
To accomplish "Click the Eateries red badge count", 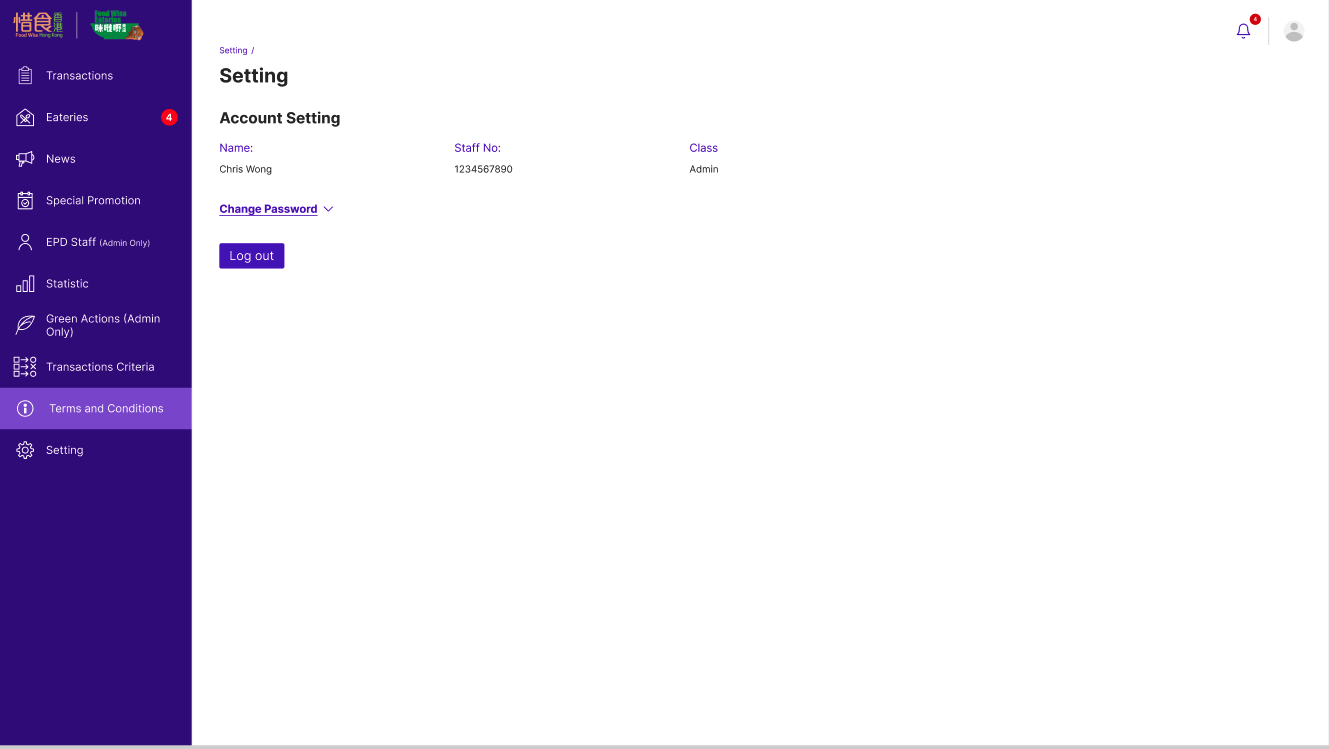I will point(169,117).
